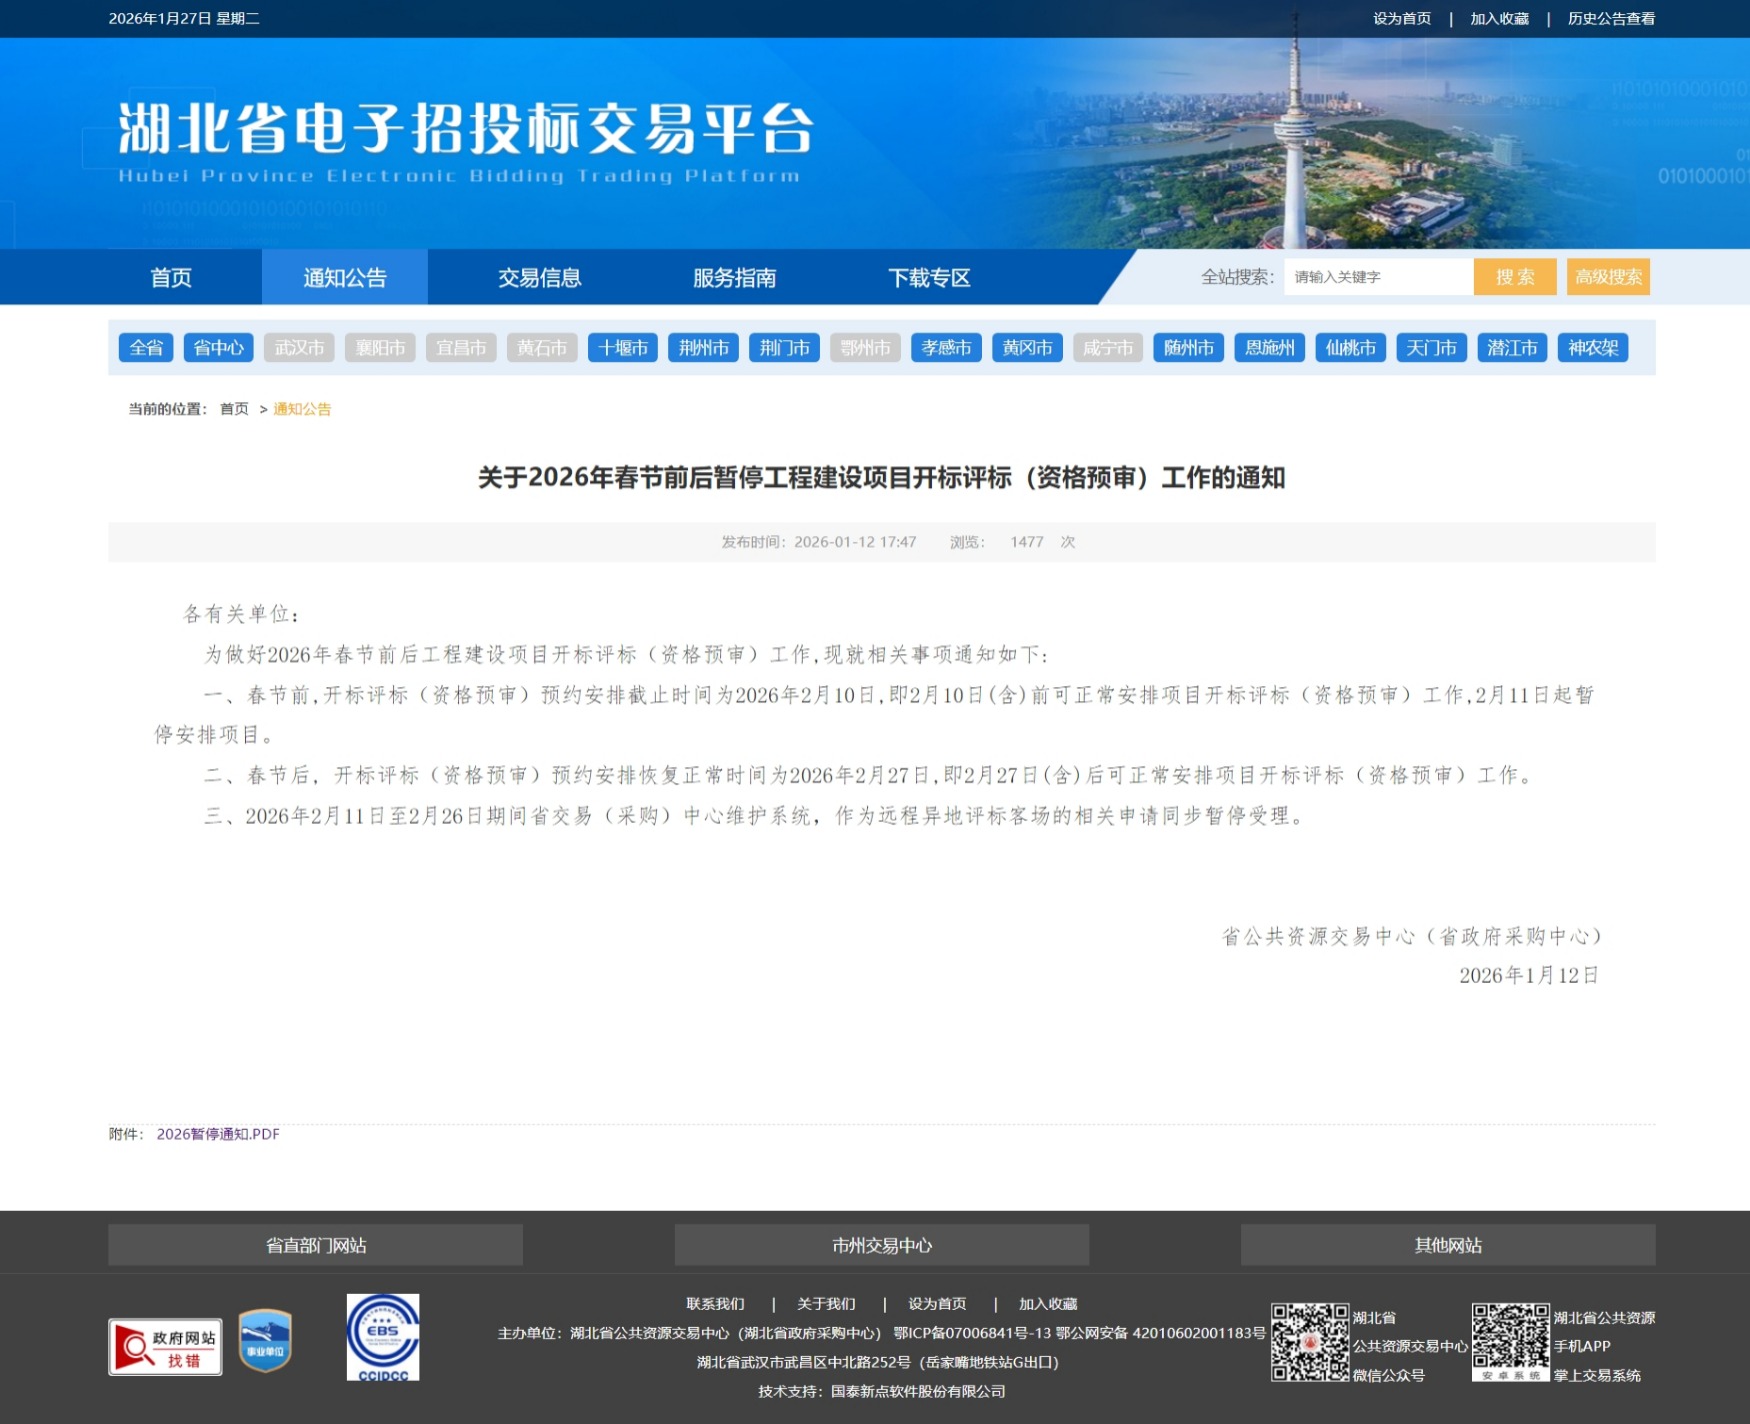Select the 省中心 region filter
The image size is (1750, 1424).
tap(218, 348)
